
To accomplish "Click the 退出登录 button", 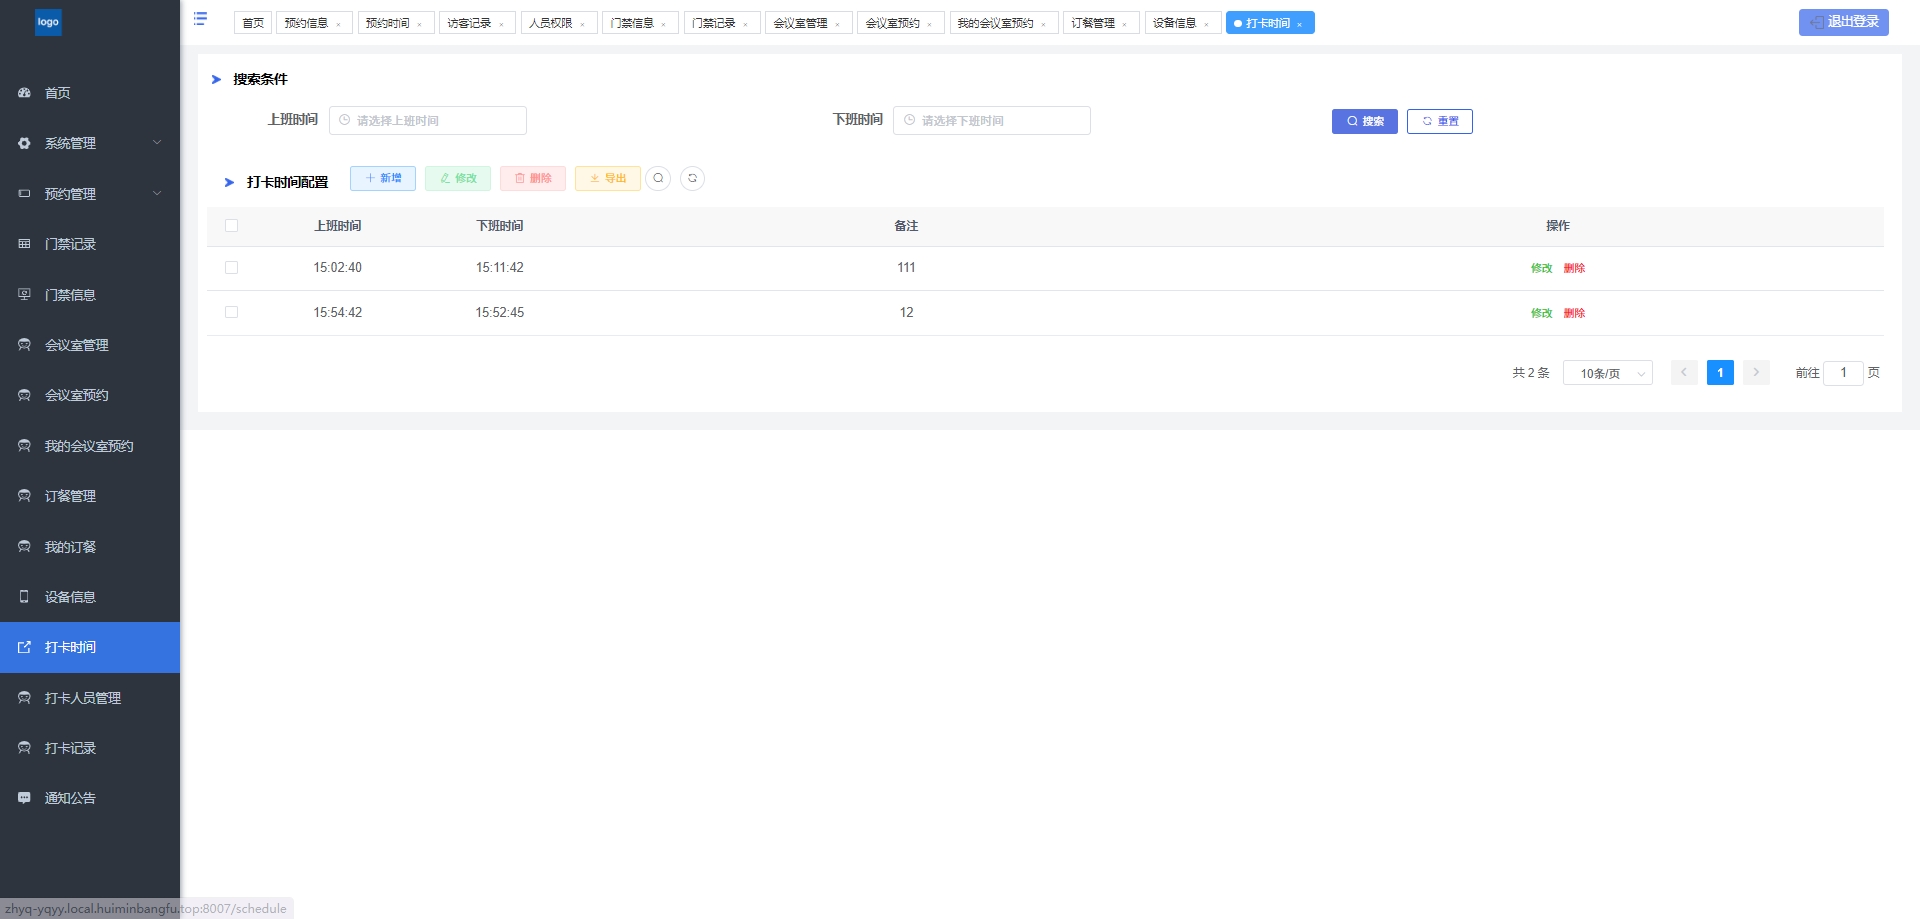I will (1843, 22).
